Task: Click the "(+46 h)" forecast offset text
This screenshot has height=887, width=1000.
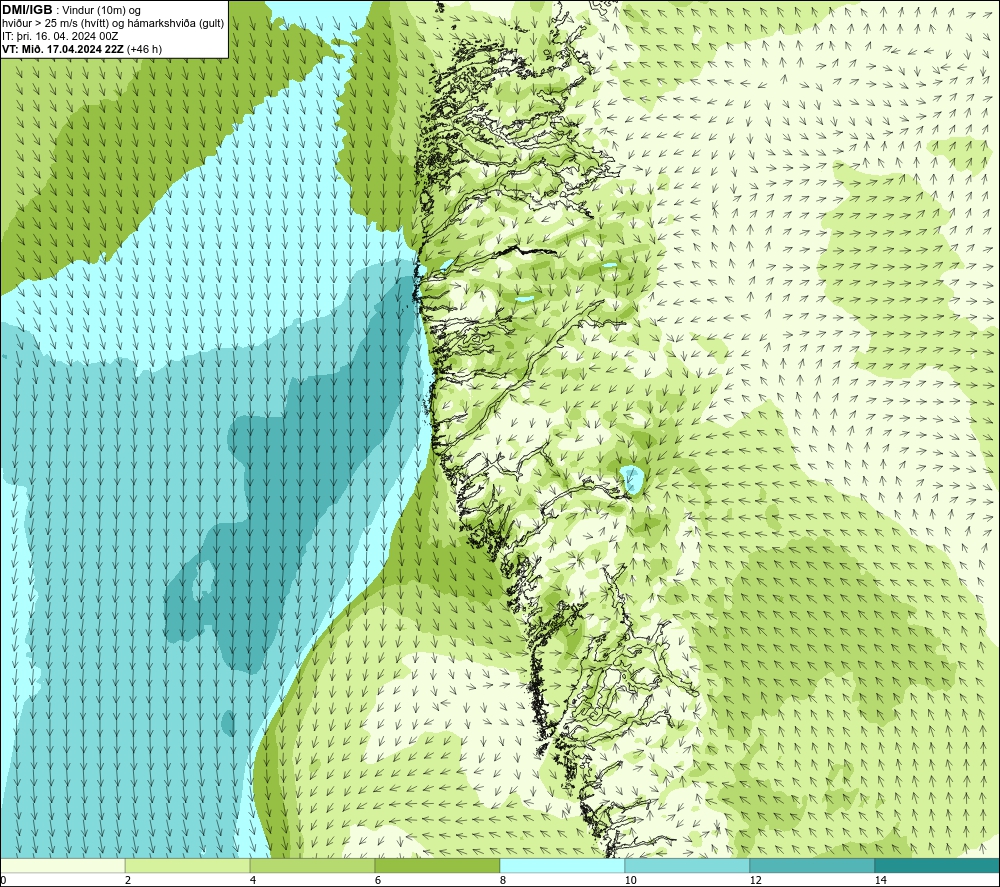Action: tap(145, 49)
